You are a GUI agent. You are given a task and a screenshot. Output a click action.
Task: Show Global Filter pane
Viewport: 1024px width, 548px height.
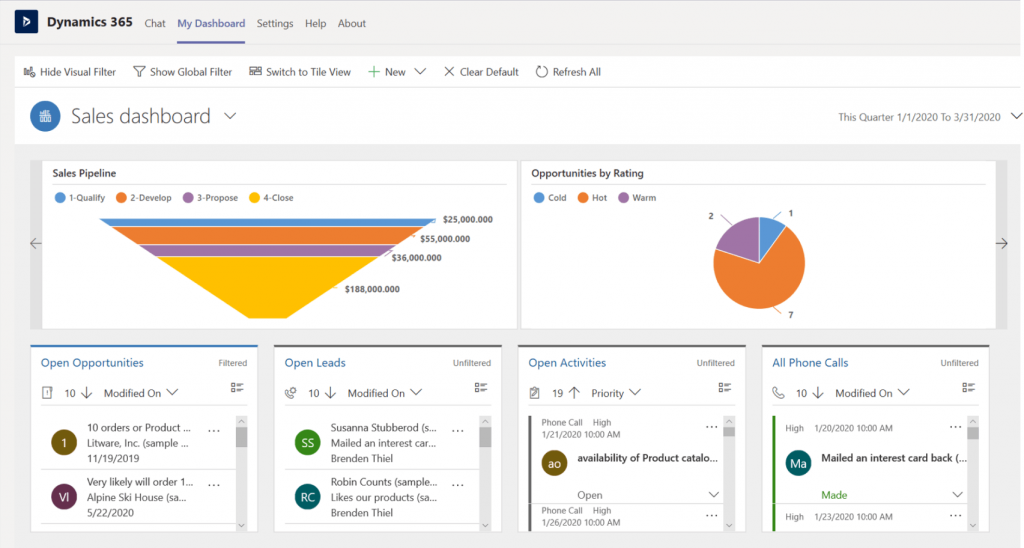[182, 72]
